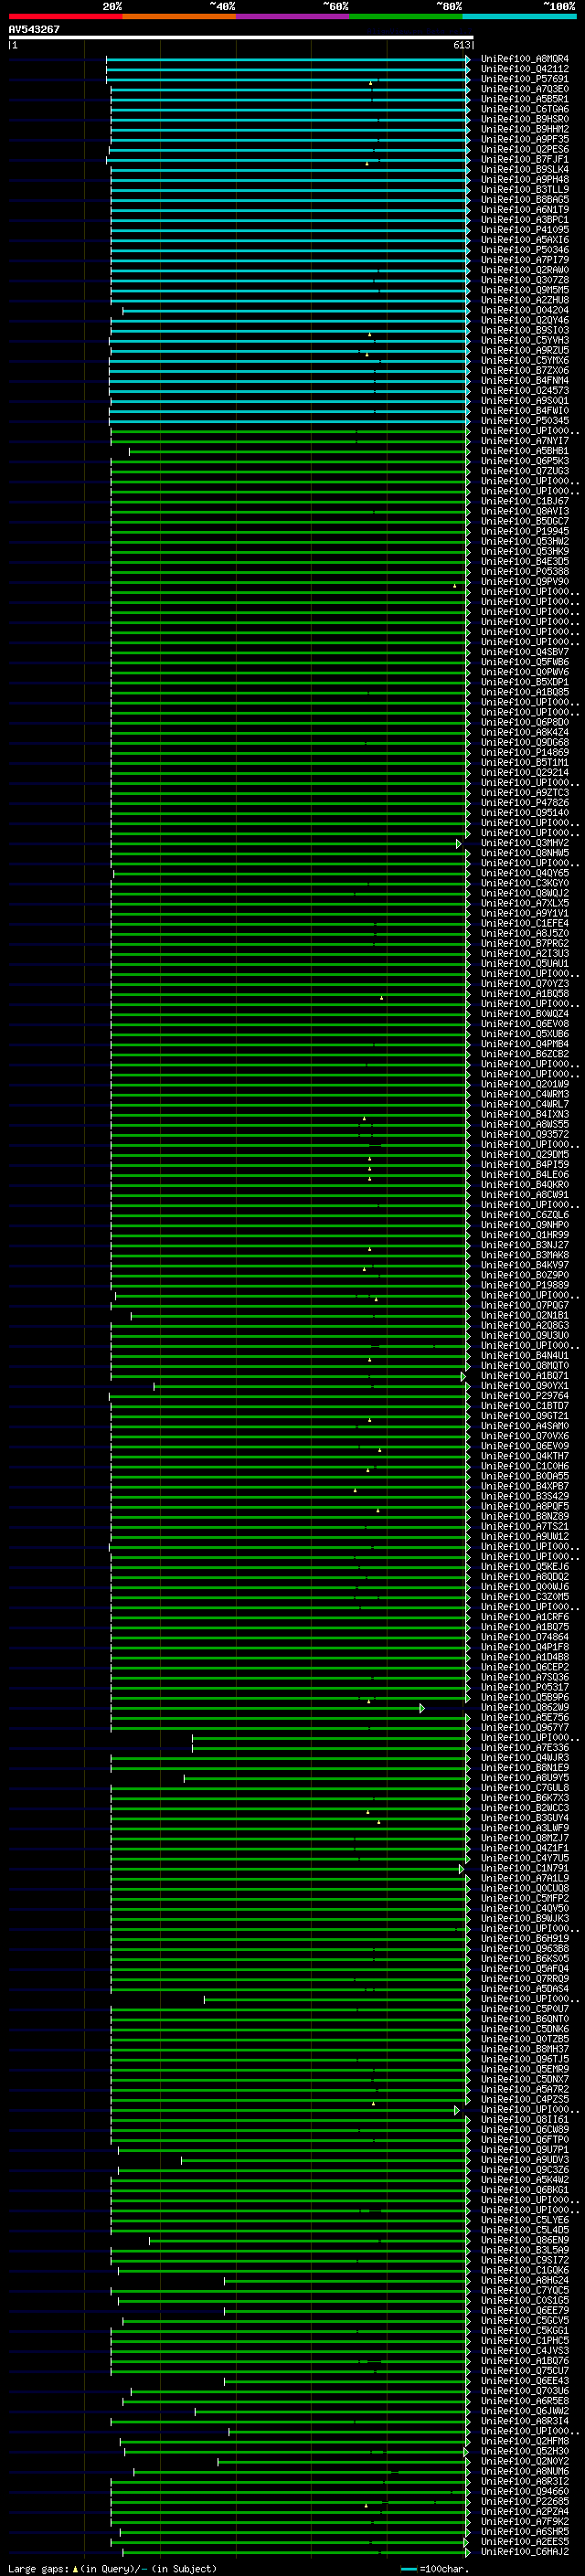Click the UniRef100_Q2RAW0 label
The width and height of the screenshot is (585, 2576).
click(524, 270)
